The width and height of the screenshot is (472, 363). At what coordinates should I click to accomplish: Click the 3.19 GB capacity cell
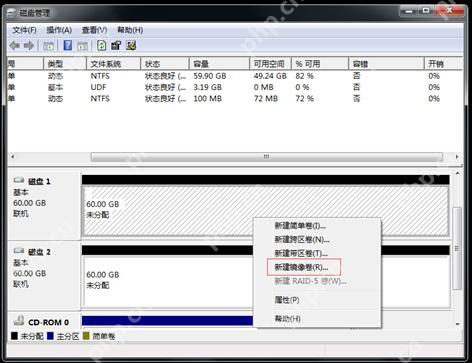click(207, 87)
